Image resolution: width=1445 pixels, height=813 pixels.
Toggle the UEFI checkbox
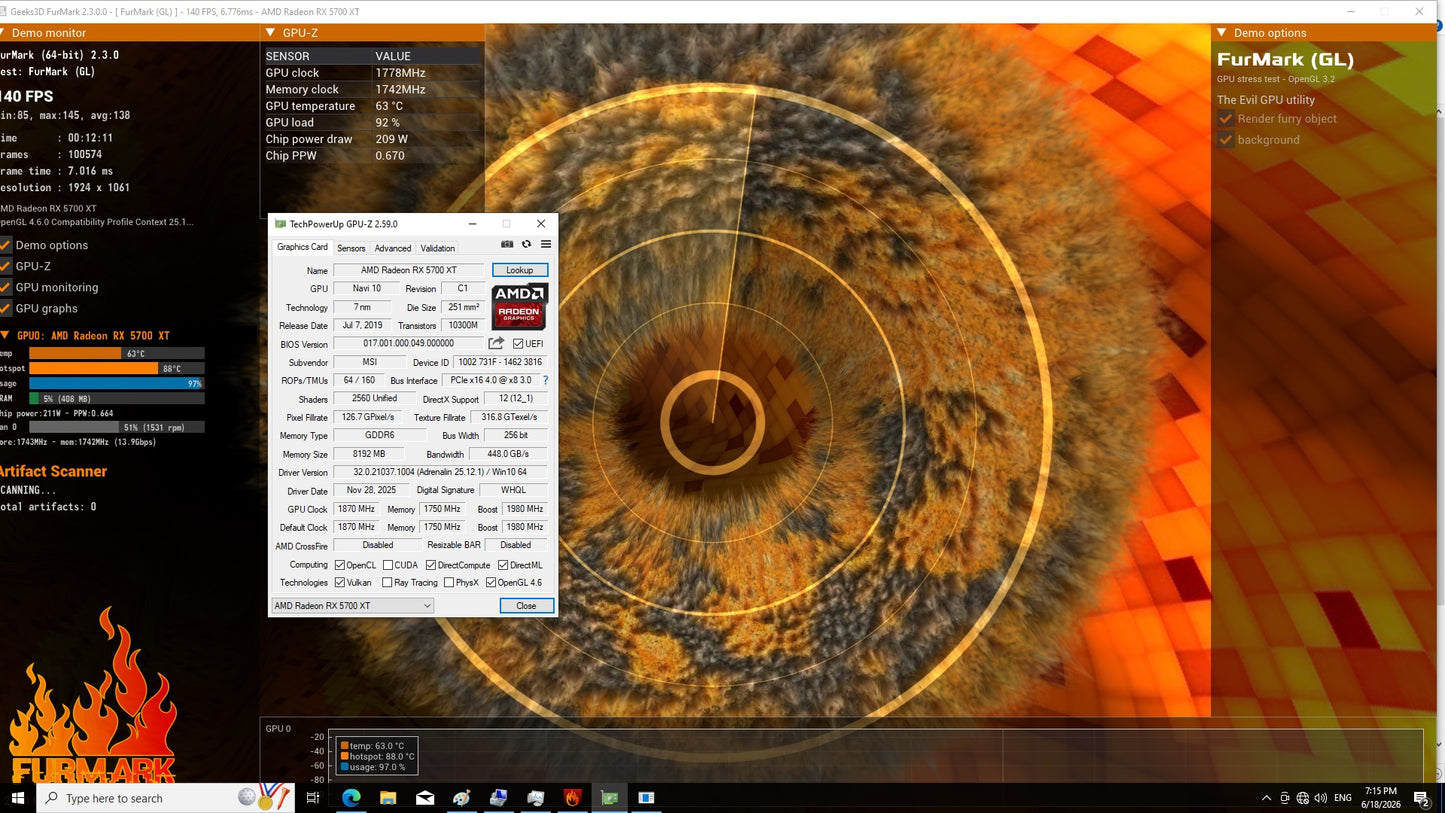click(518, 344)
